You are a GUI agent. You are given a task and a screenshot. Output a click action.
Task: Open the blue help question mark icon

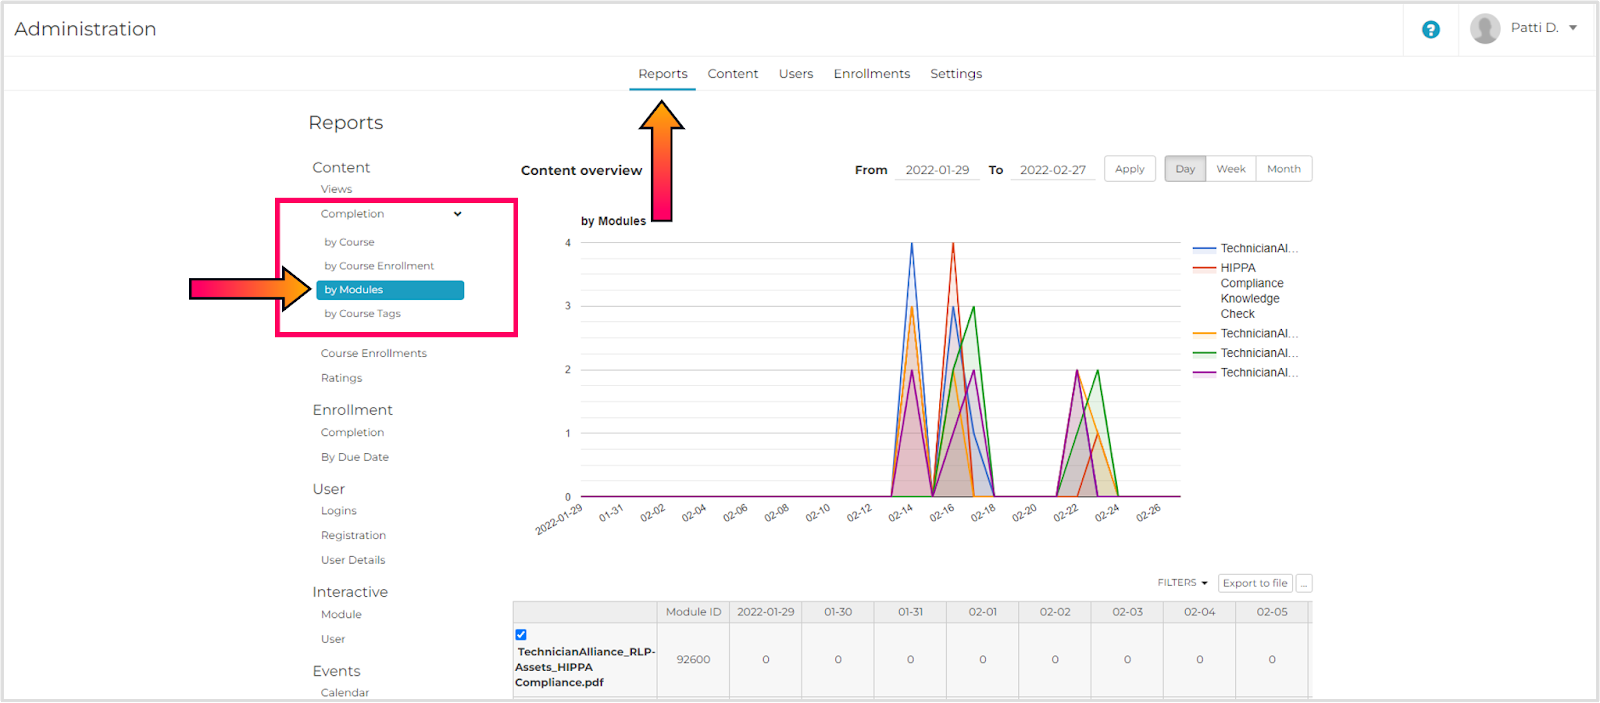point(1431,30)
